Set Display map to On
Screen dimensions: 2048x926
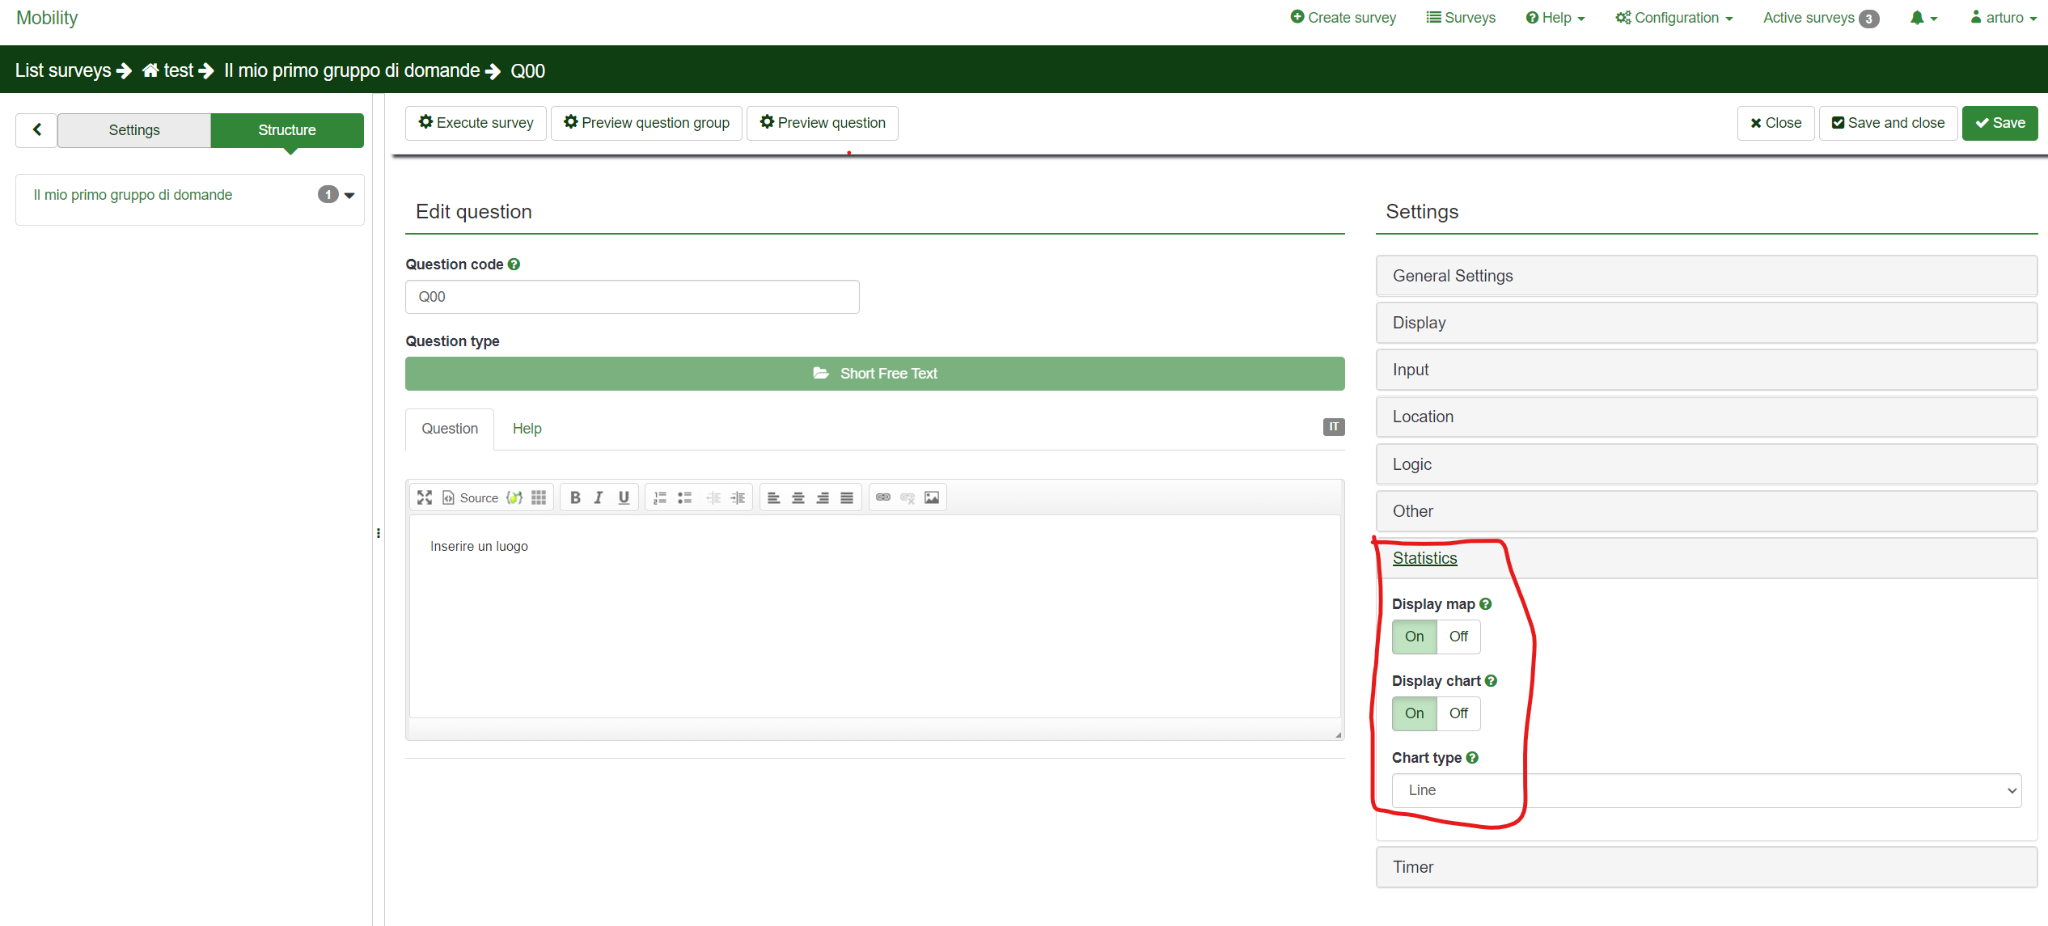pyautogui.click(x=1414, y=637)
